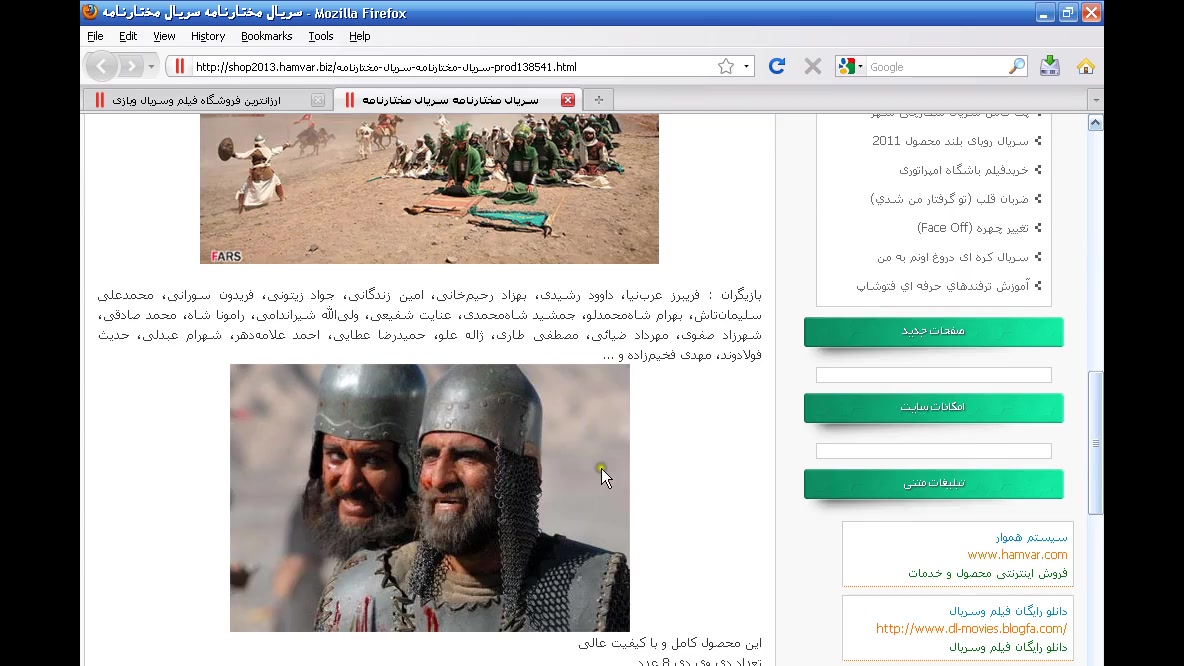Viewport: 1184px width, 666px height.
Task: Click the Google search engine icon
Action: [x=847, y=66]
